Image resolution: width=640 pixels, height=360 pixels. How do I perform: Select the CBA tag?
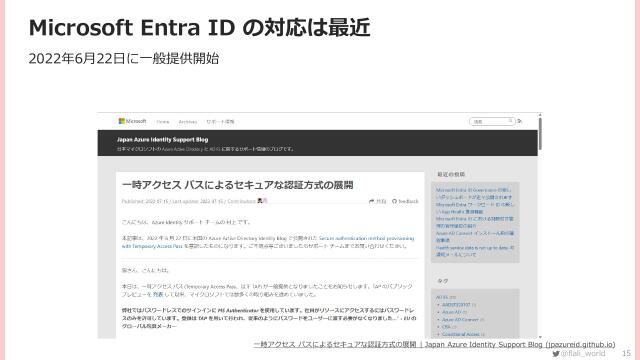coord(446,327)
